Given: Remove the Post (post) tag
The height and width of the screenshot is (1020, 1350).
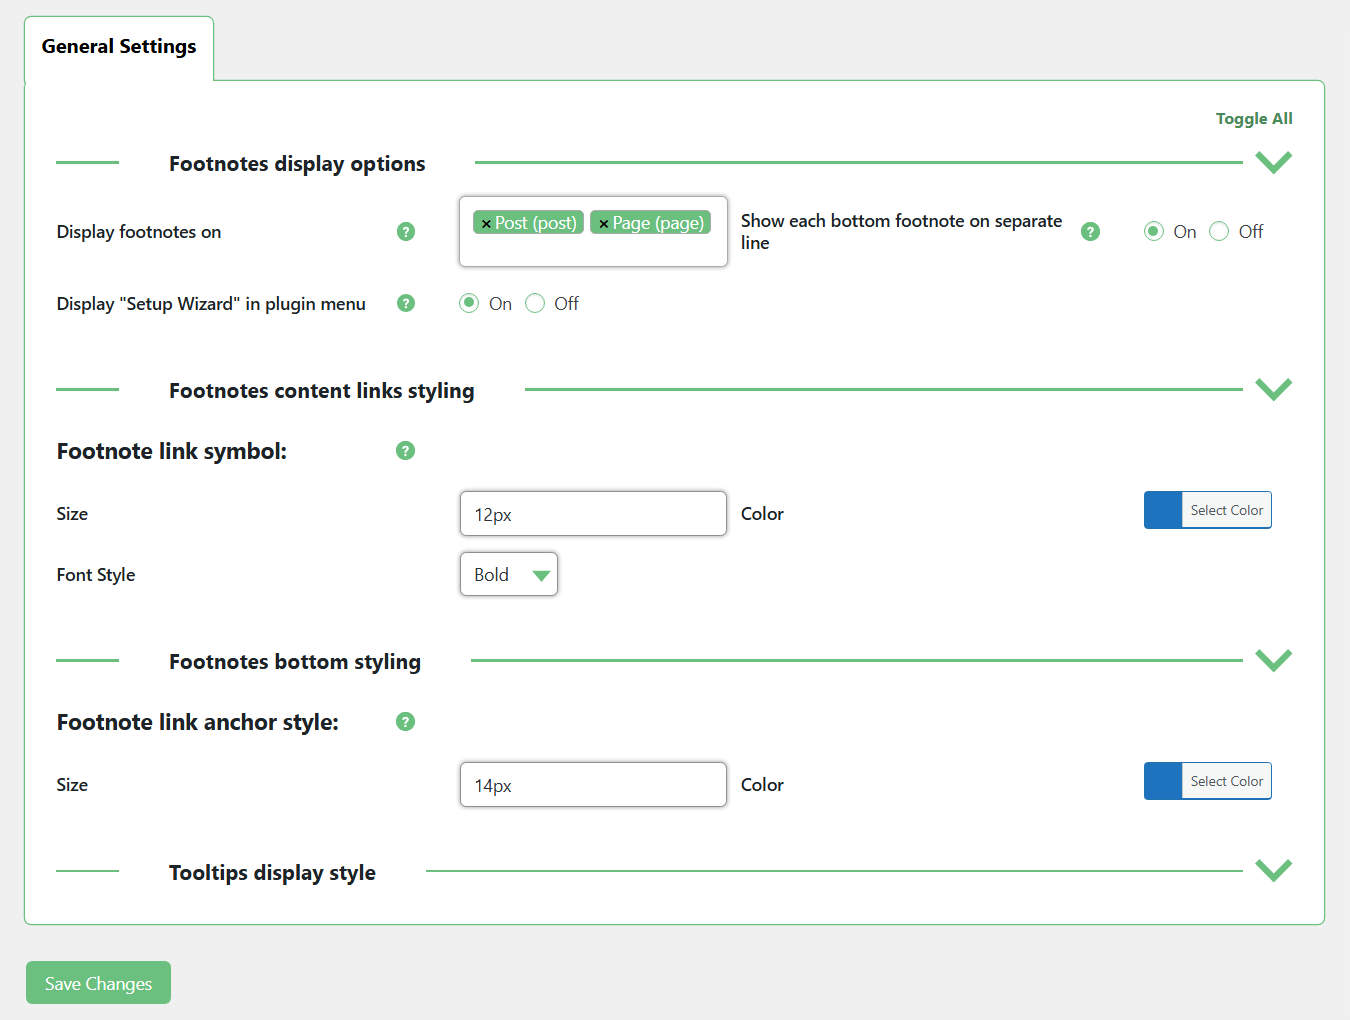Looking at the screenshot, I should [486, 224].
